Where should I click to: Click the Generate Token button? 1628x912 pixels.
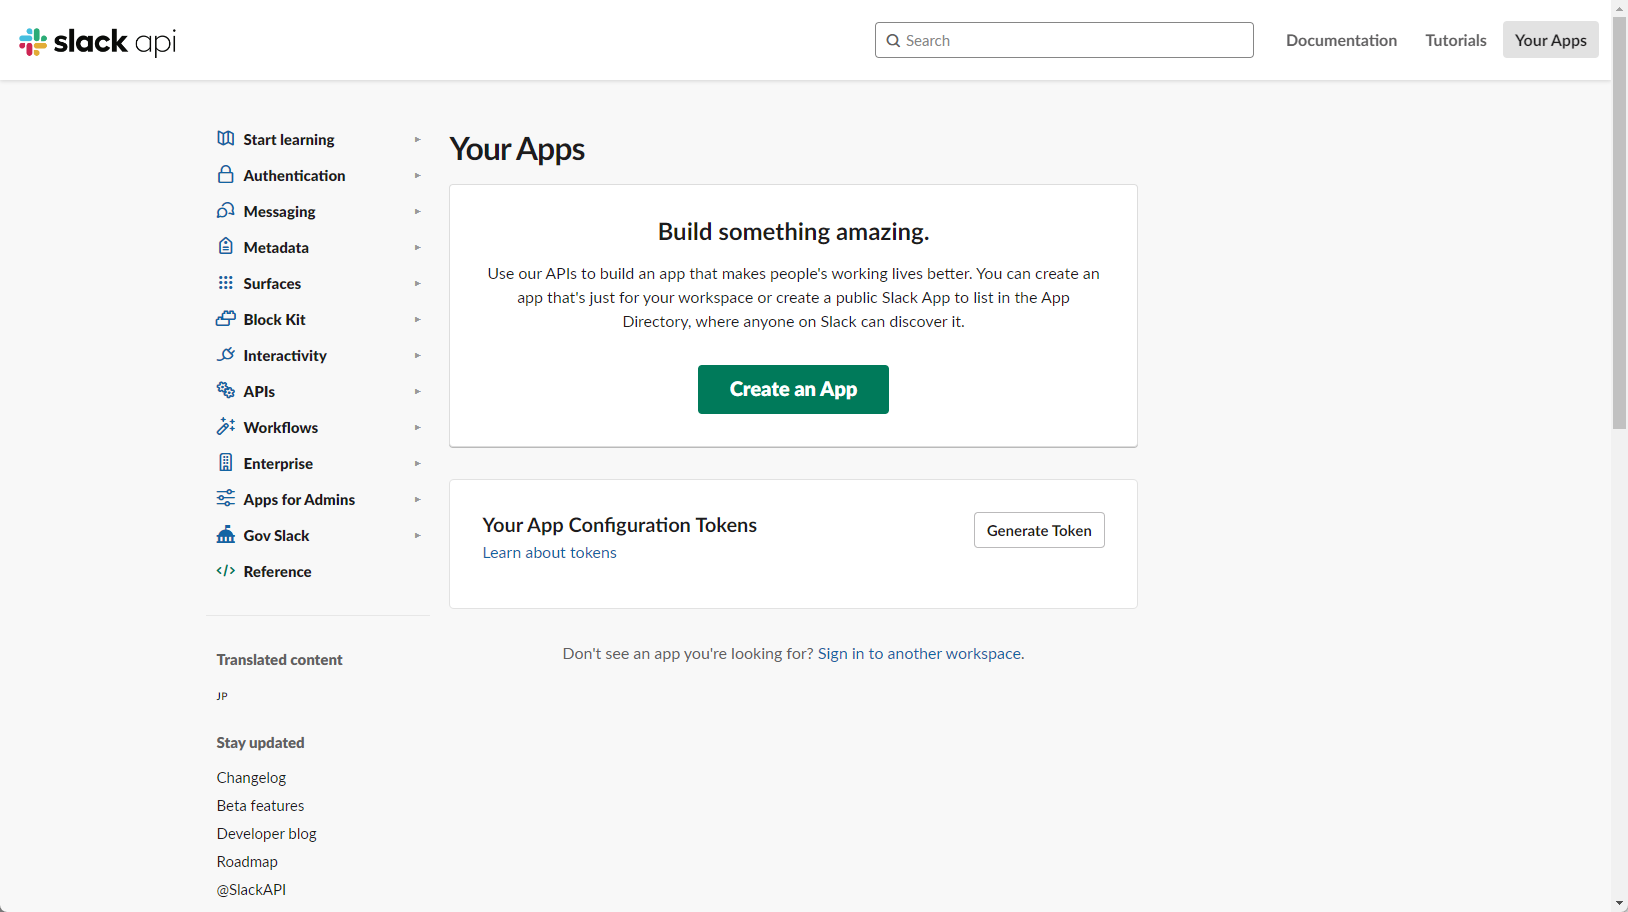tap(1039, 530)
